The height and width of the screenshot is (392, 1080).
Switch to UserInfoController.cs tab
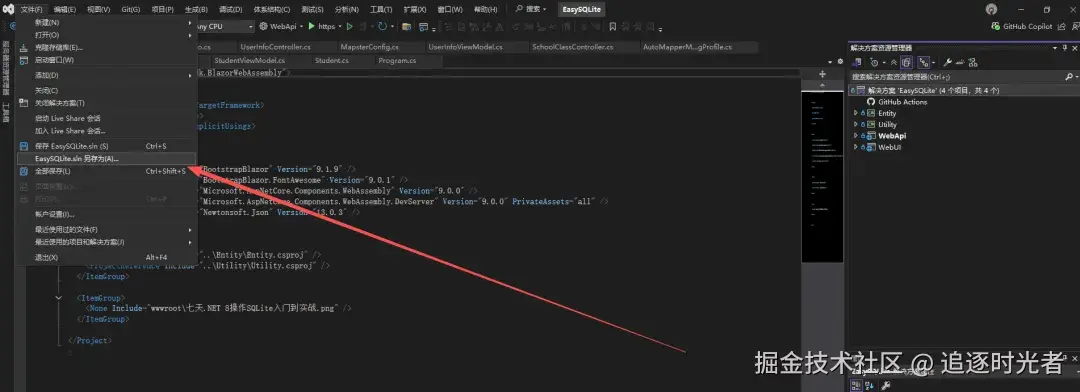(276, 47)
